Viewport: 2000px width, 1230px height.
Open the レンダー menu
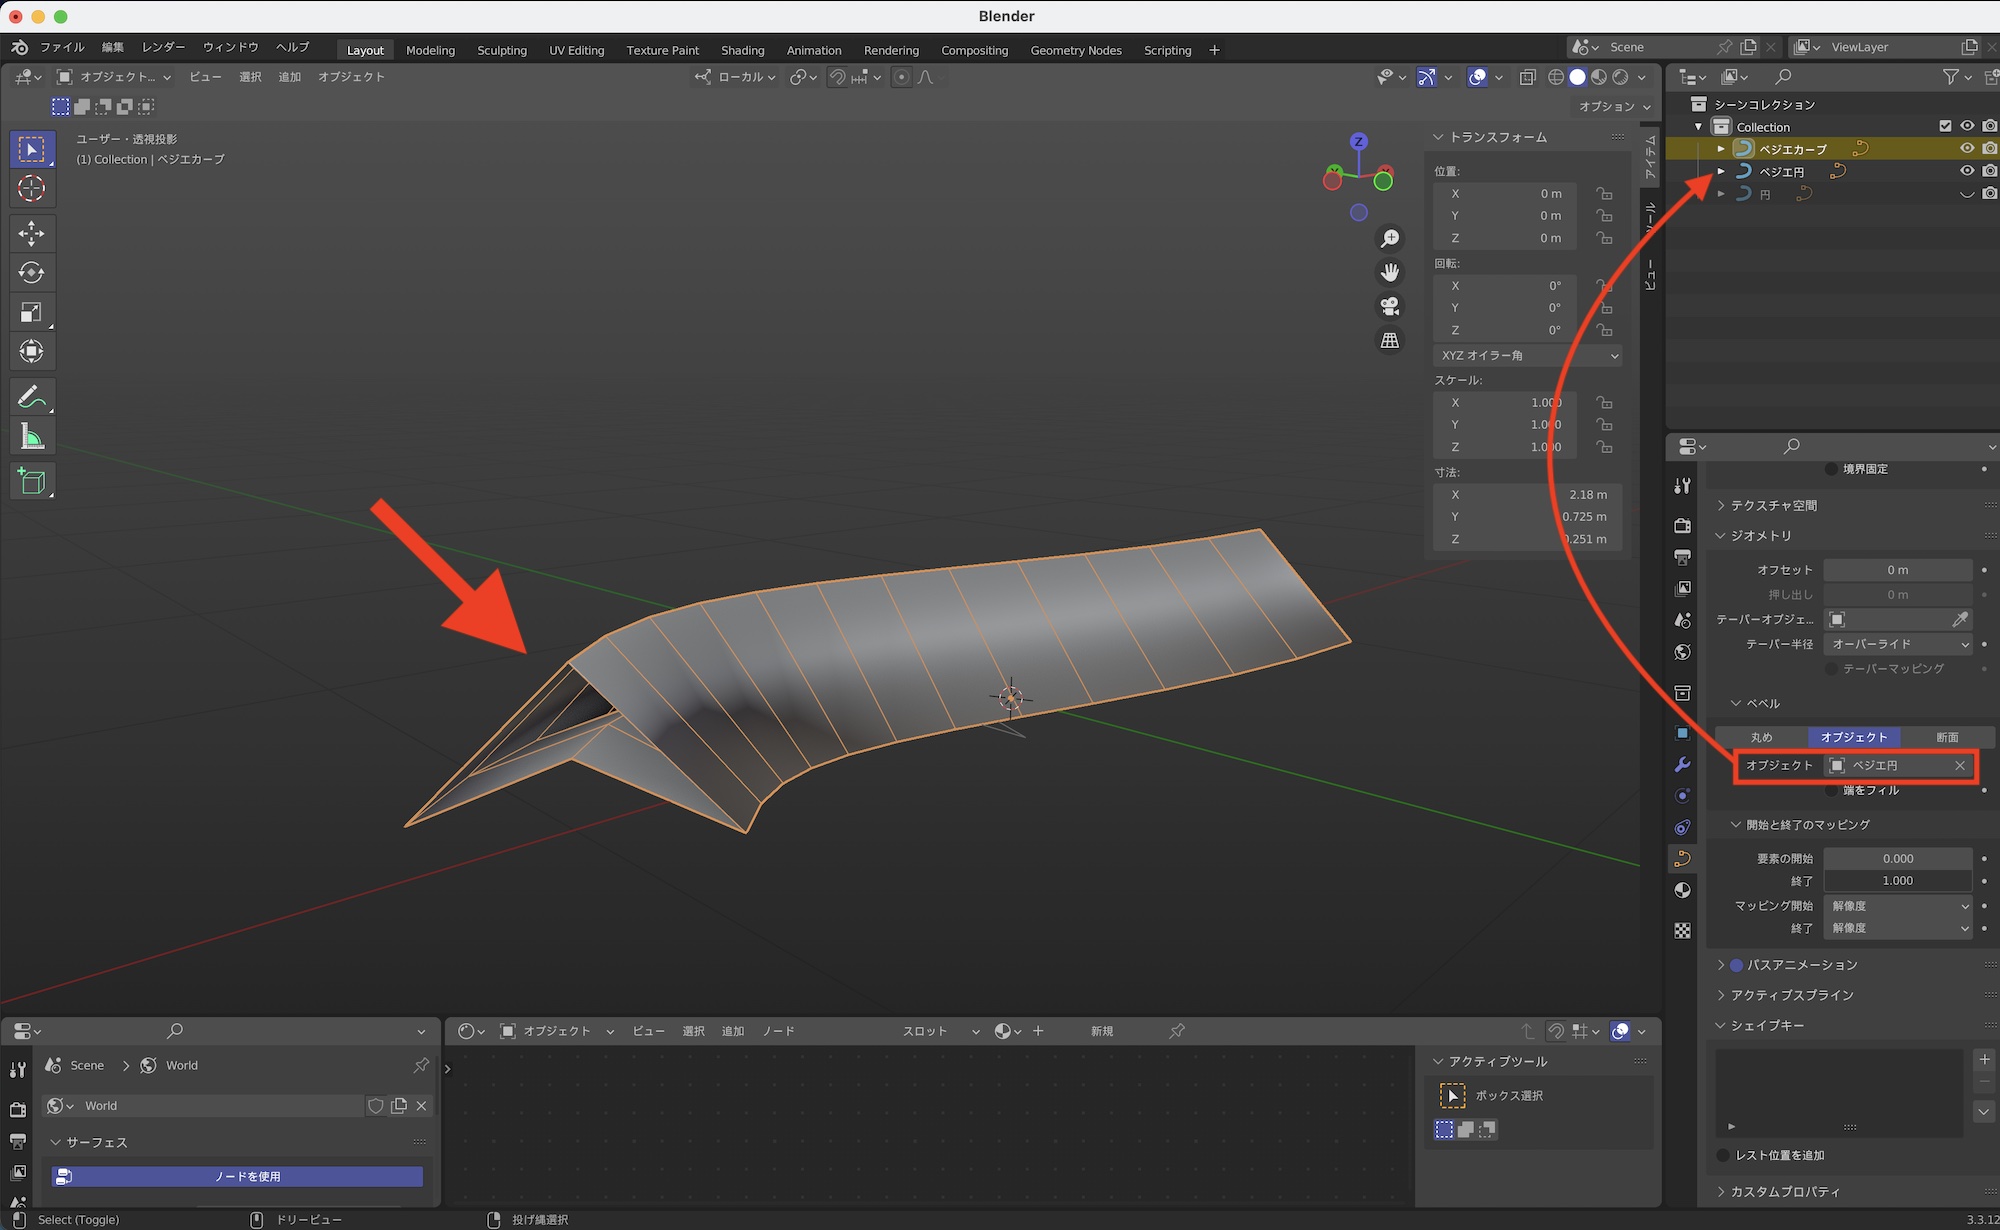(x=163, y=47)
